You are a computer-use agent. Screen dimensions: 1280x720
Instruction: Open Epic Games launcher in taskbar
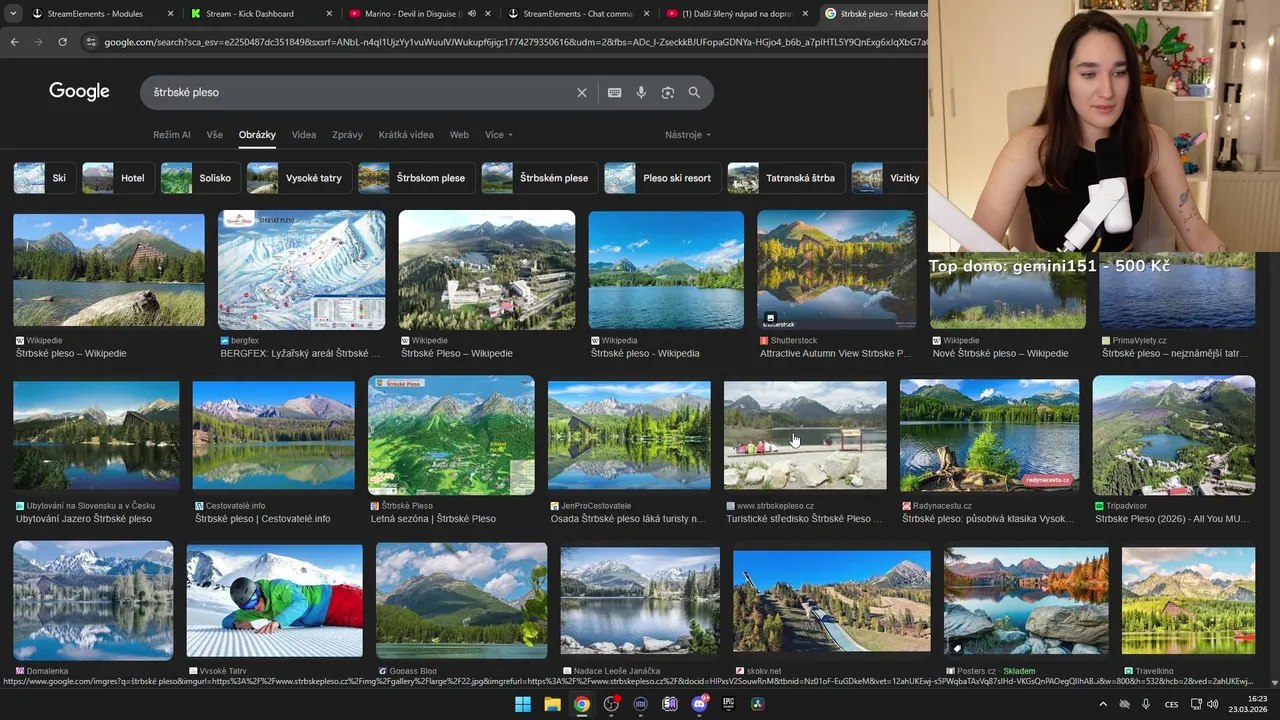tap(728, 704)
